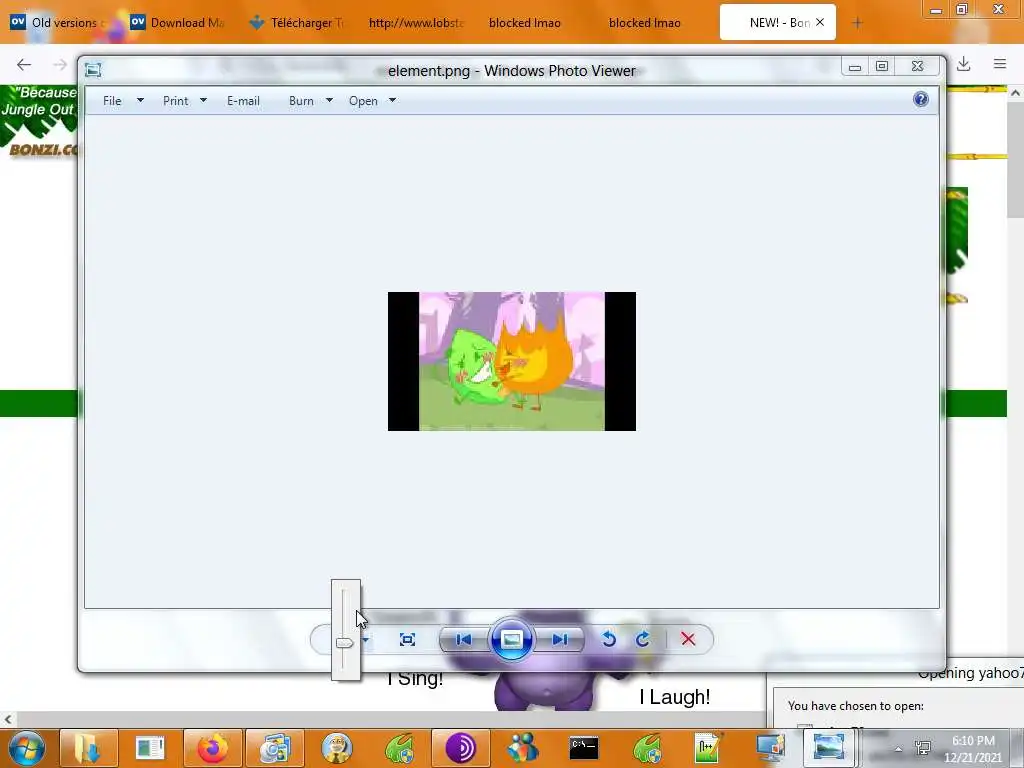Switch to the second blocked lmao tab
This screenshot has width=1024, height=768.
[x=645, y=23]
